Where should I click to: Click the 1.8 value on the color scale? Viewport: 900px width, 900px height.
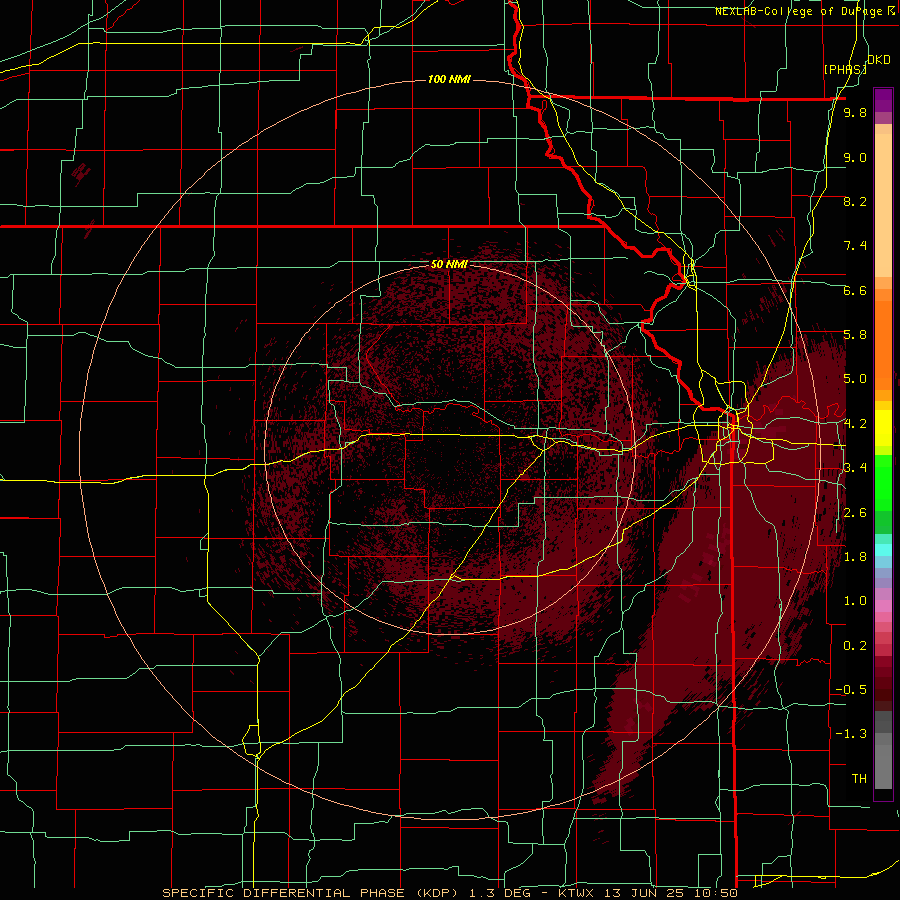pyautogui.click(x=855, y=557)
